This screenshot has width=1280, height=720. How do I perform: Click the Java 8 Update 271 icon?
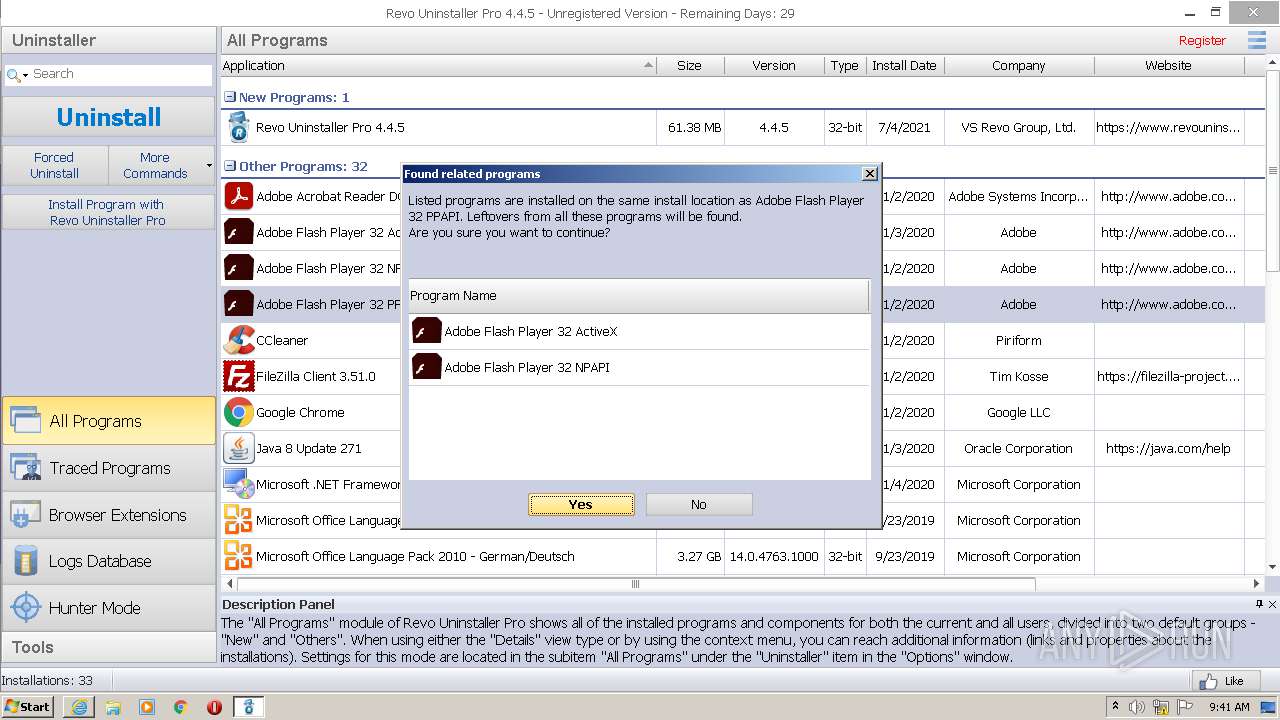coord(238,448)
